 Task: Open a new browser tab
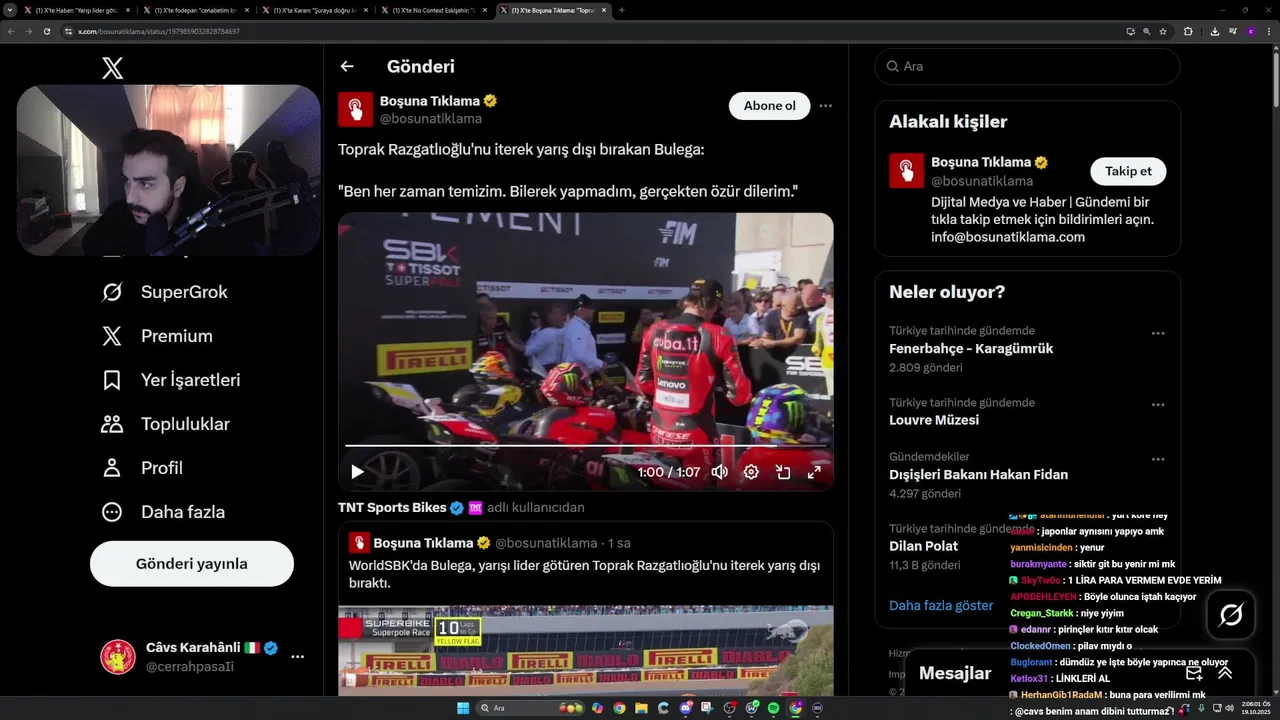(622, 10)
